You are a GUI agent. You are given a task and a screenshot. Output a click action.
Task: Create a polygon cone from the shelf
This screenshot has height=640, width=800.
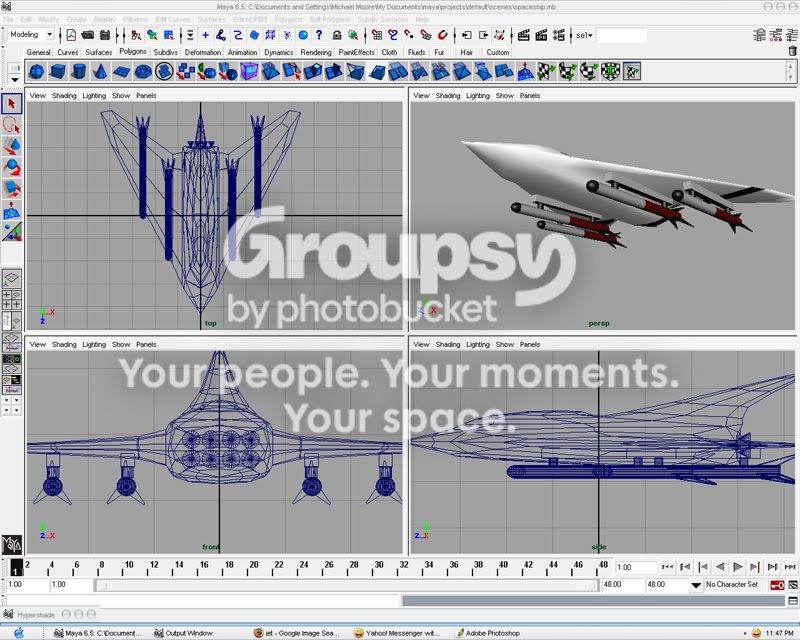100,71
